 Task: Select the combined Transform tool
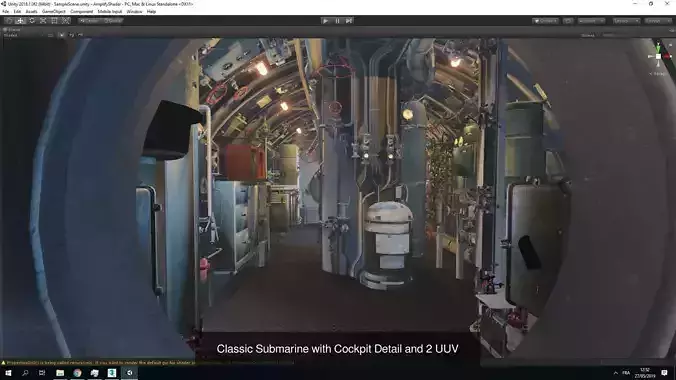[x=66, y=21]
